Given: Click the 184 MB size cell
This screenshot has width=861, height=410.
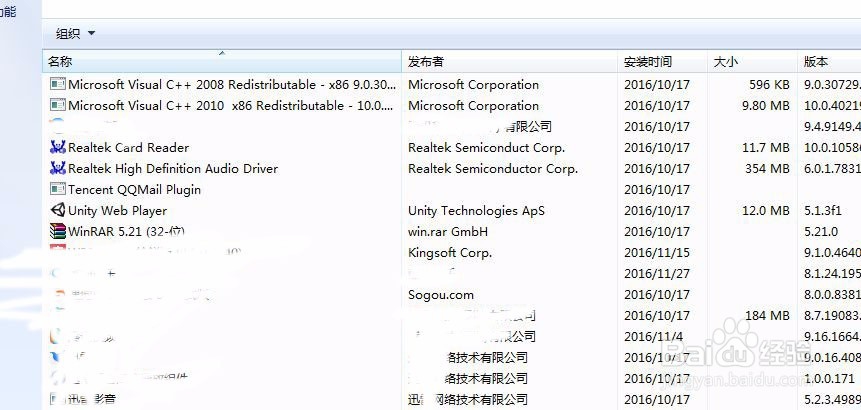Looking at the screenshot, I should coord(767,316).
